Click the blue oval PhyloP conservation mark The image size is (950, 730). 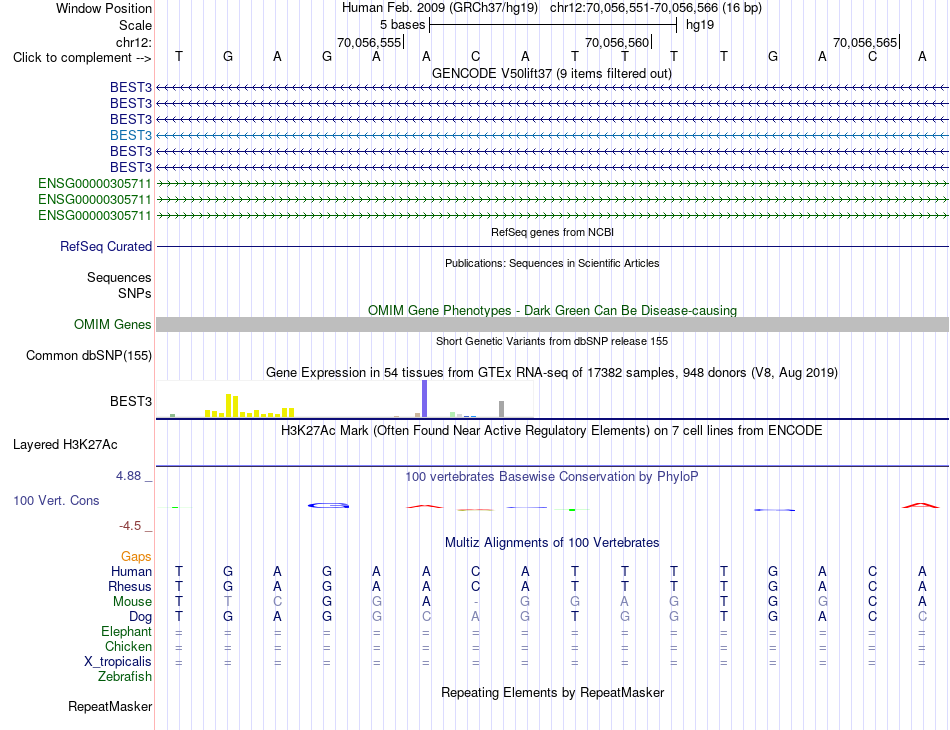click(328, 505)
